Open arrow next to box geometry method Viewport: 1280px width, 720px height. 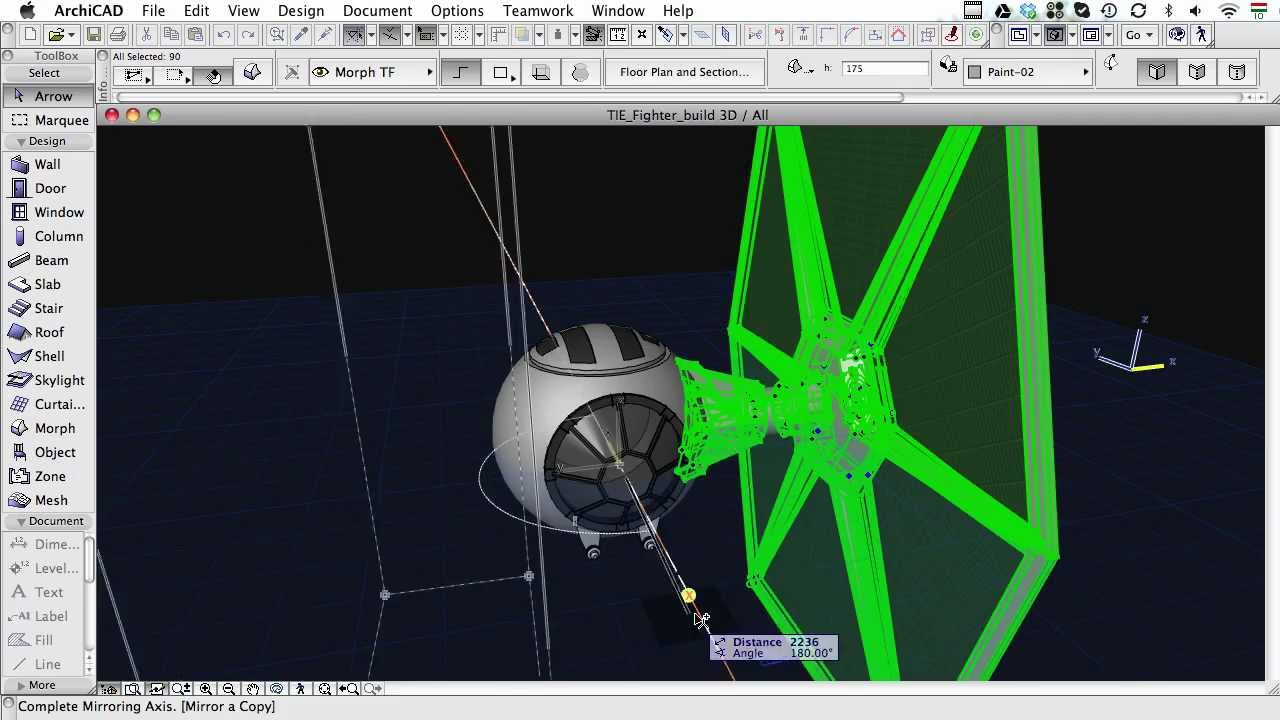[x=514, y=77]
